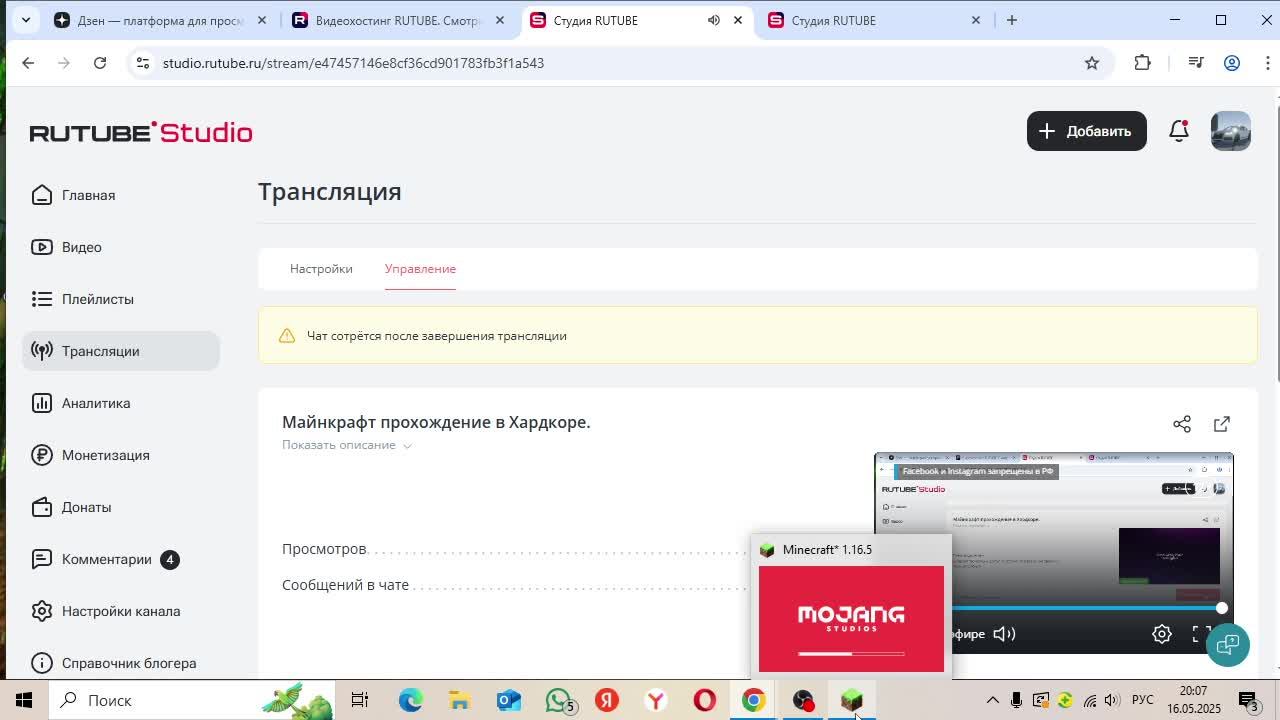Open the tab search dropdown arrow
This screenshot has width=1280, height=720.
pos(25,20)
